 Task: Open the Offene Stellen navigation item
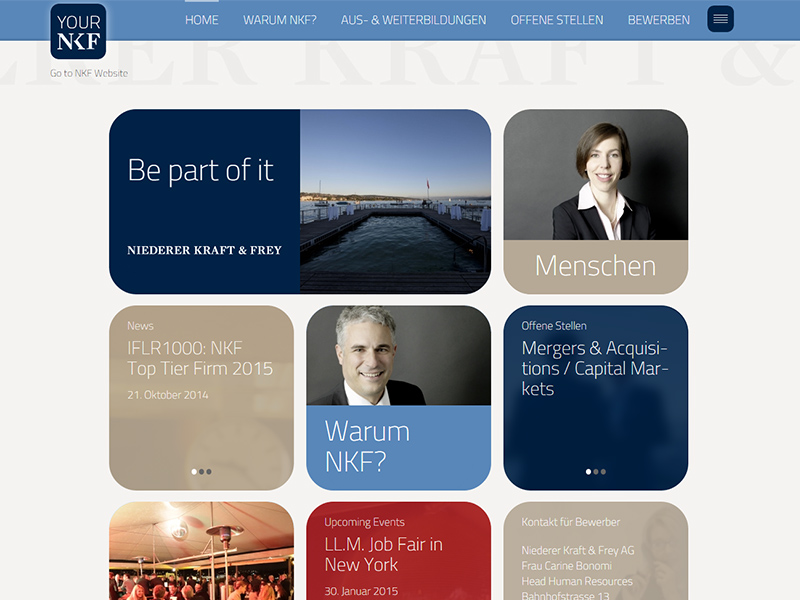point(557,20)
